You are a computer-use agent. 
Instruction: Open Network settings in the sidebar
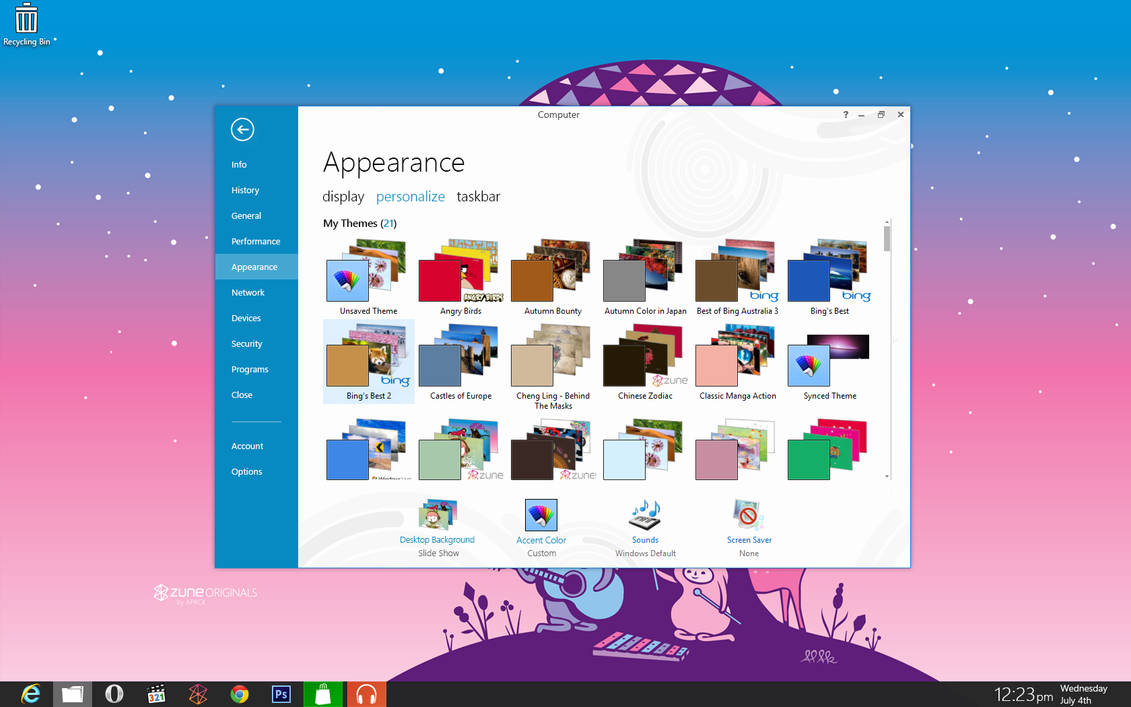247,292
